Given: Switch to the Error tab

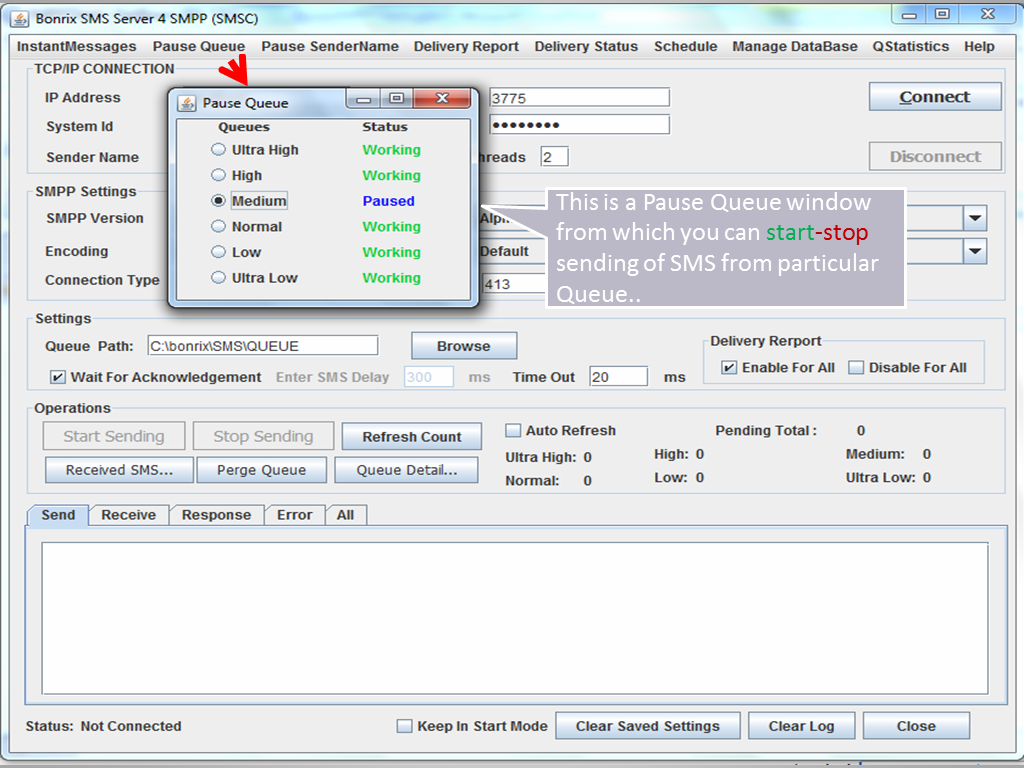Looking at the screenshot, I should (295, 515).
